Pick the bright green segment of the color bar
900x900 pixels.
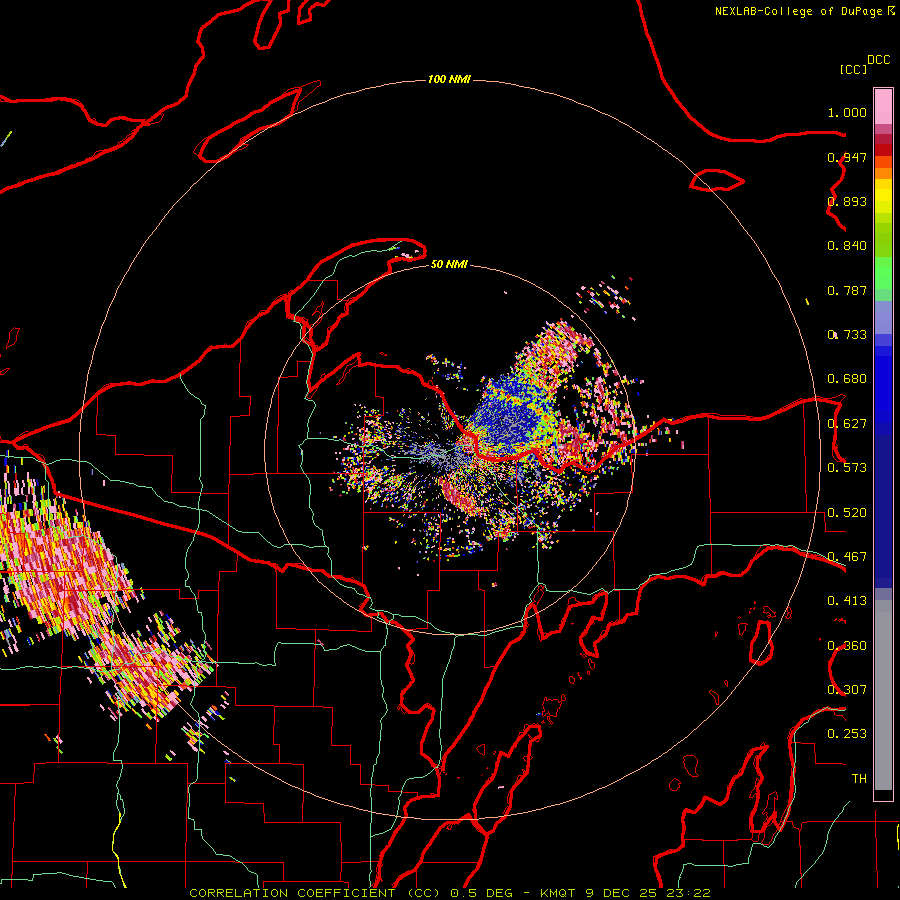point(883,273)
